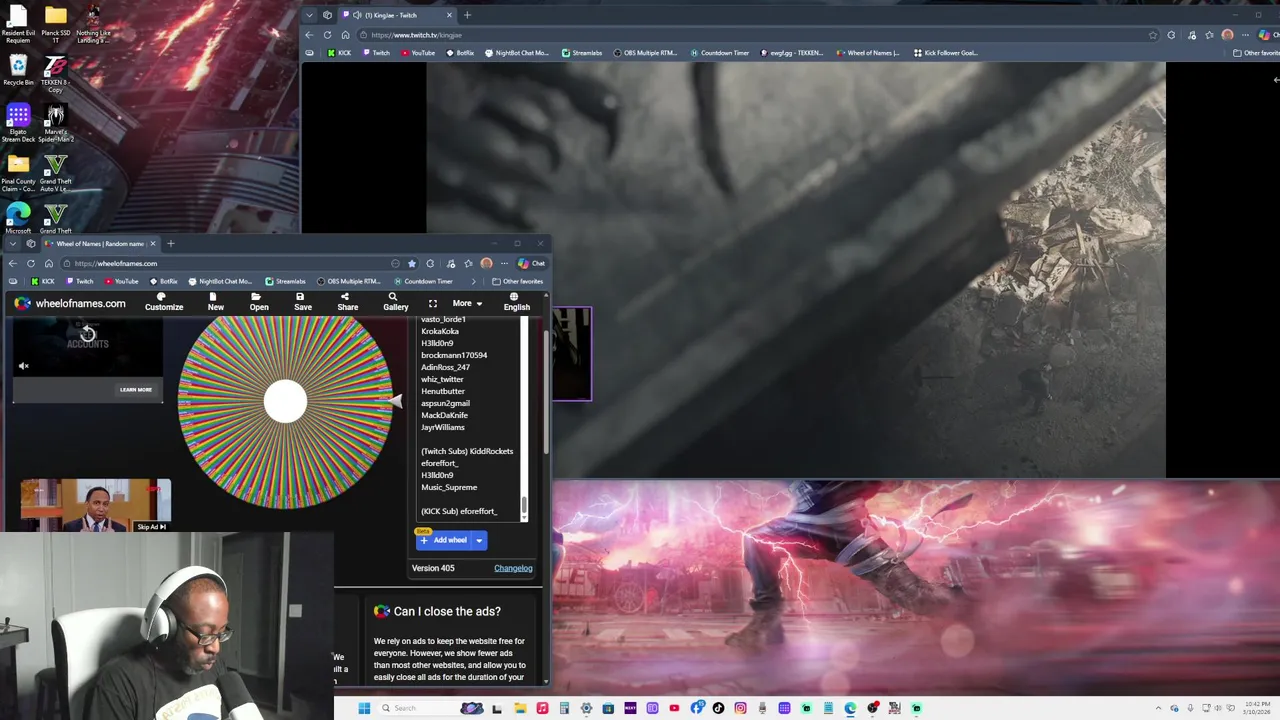The image size is (1280, 720).
Task: Toggle favorite star for wheelofnames.com
Action: click(x=411, y=263)
